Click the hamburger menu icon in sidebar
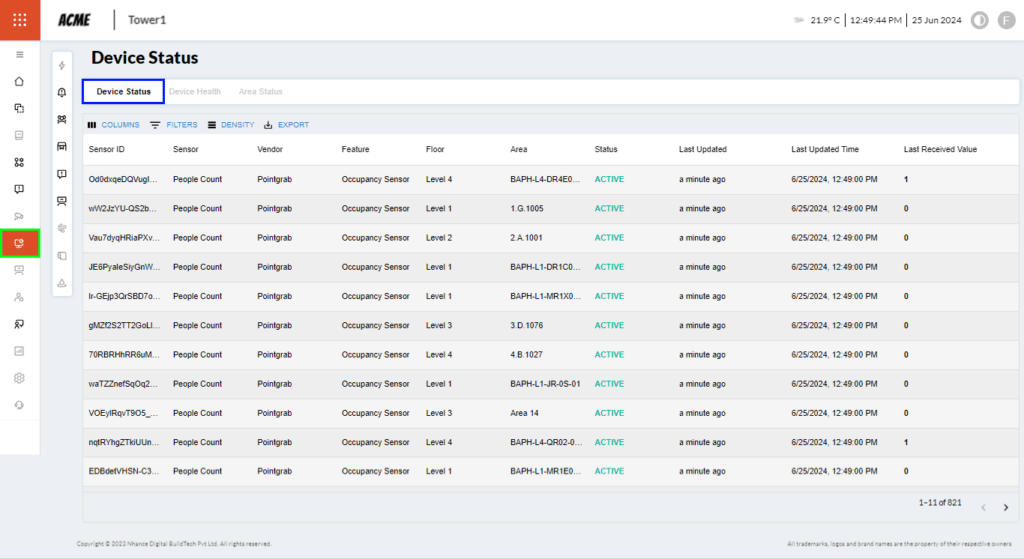Screen dimensions: 1024x559 (x=20, y=54)
